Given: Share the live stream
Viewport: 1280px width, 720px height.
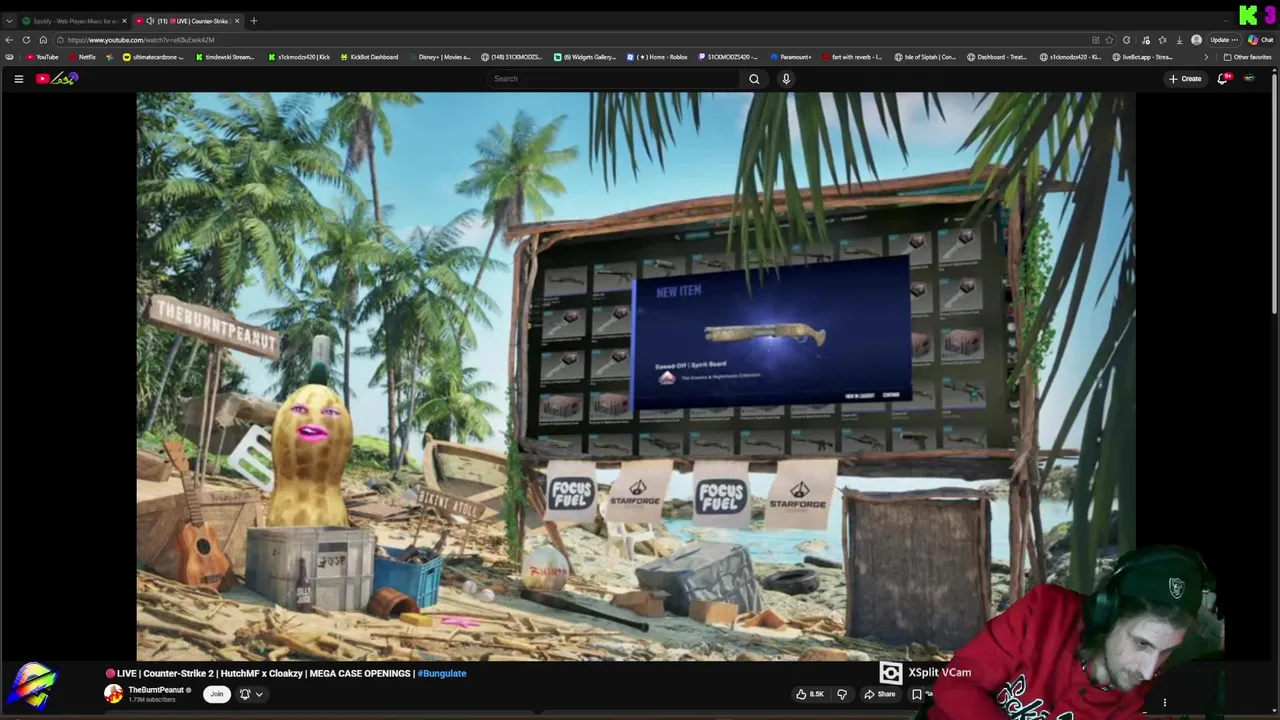Looking at the screenshot, I should coord(880,694).
